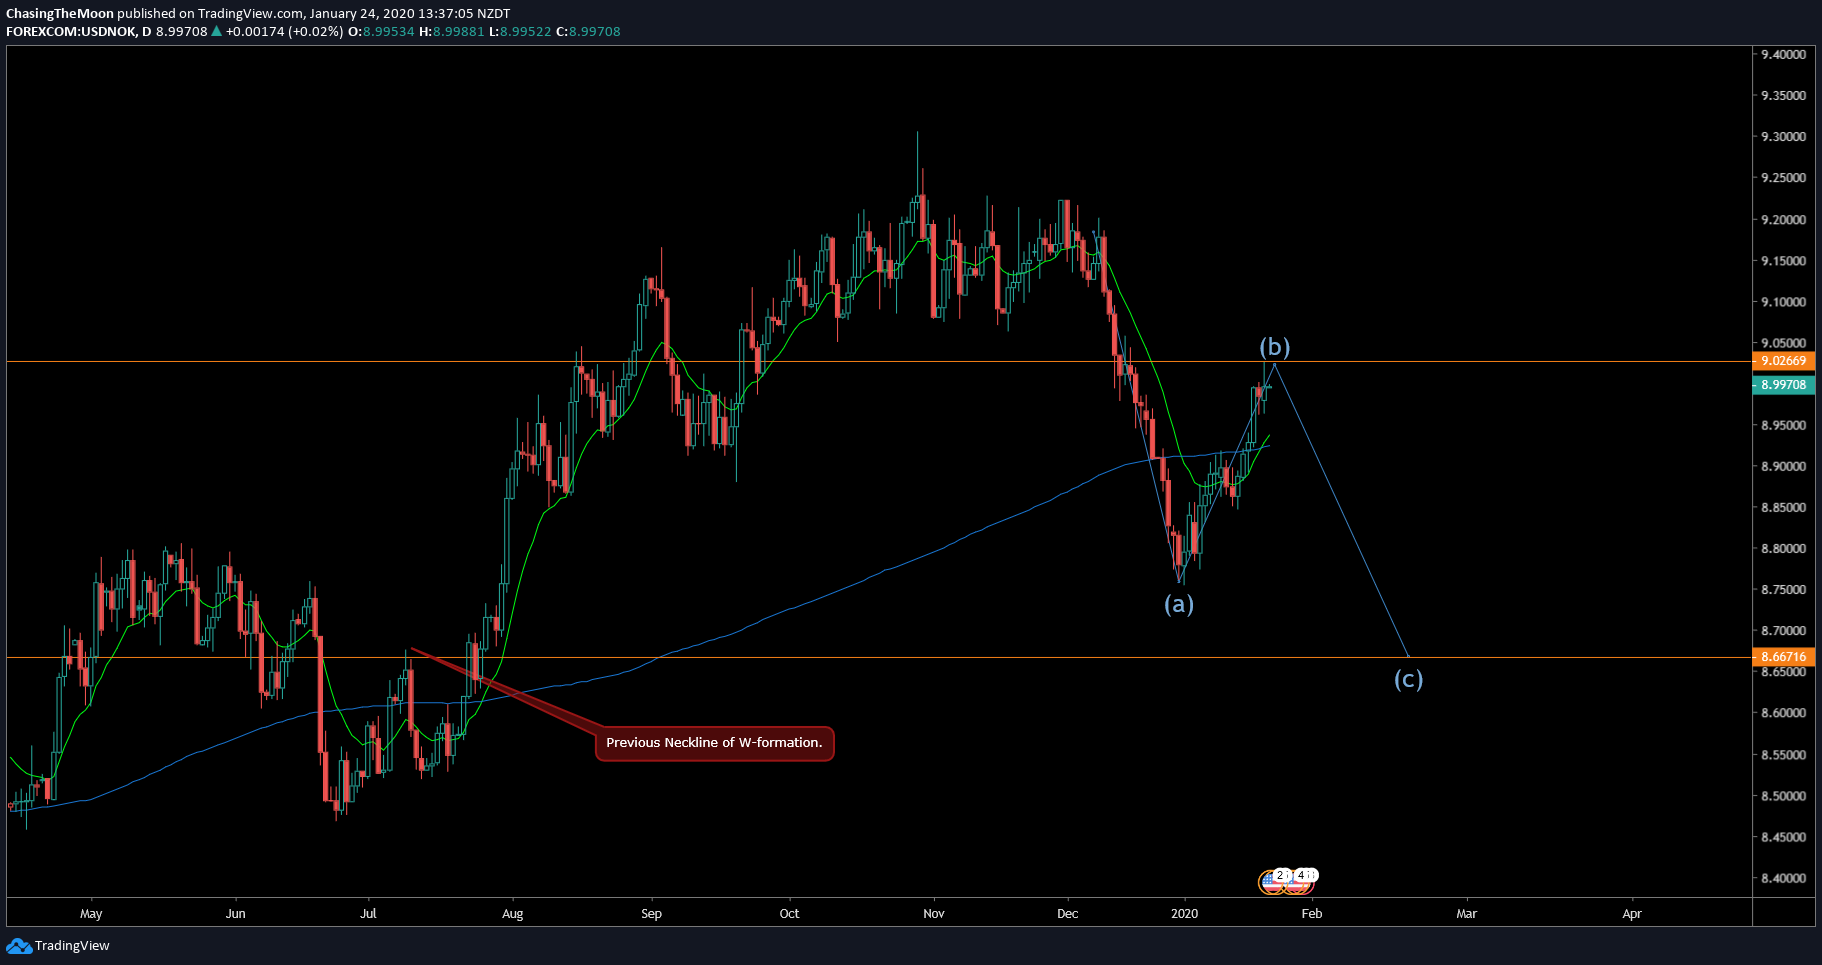Click the orange 9.02669 price line tag

[1783, 361]
